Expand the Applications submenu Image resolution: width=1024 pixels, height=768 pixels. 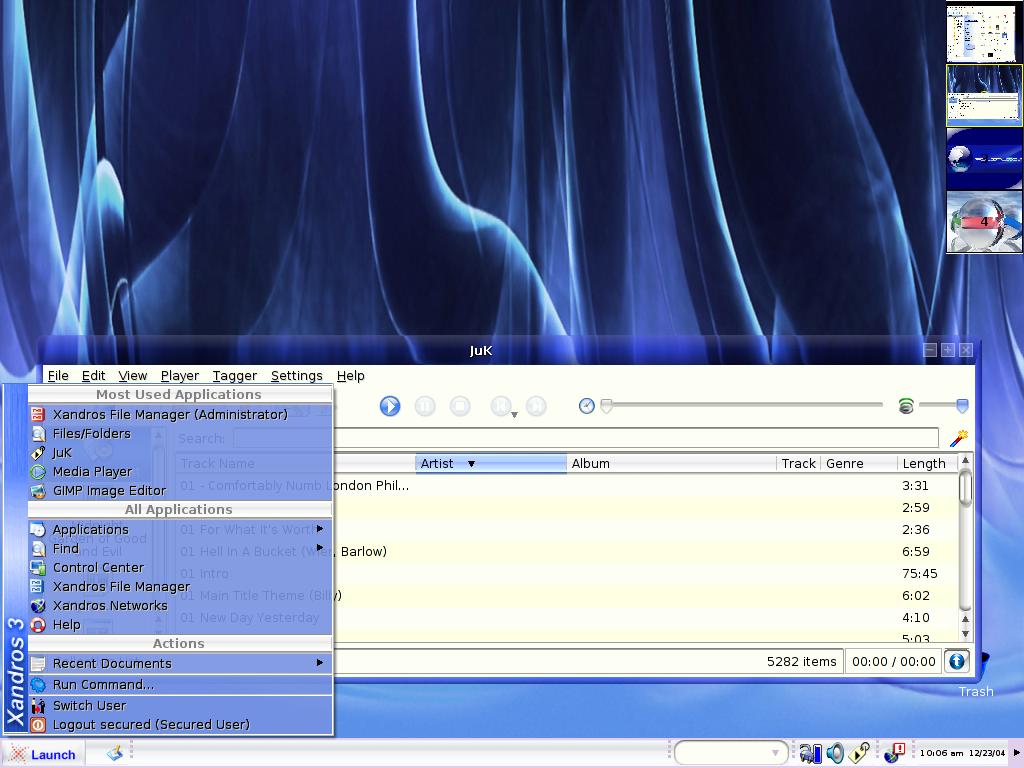coord(180,530)
